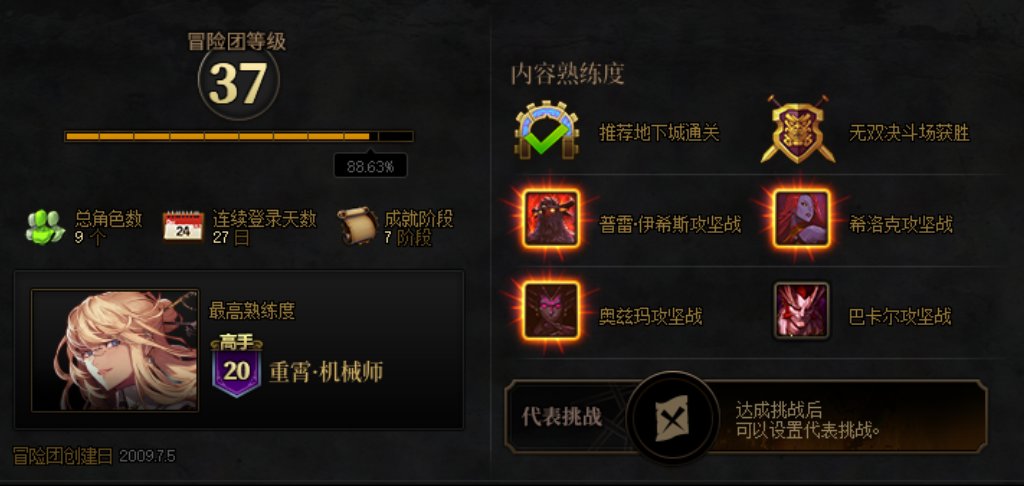Viewport: 1024px width, 486px height.
Task: Click the 无双决斗场获胜 shield swords icon
Action: [798, 129]
